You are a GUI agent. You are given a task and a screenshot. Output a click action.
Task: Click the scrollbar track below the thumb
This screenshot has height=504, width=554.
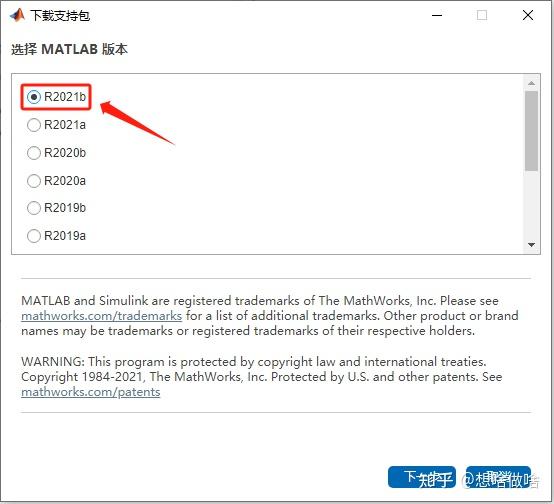point(531,205)
